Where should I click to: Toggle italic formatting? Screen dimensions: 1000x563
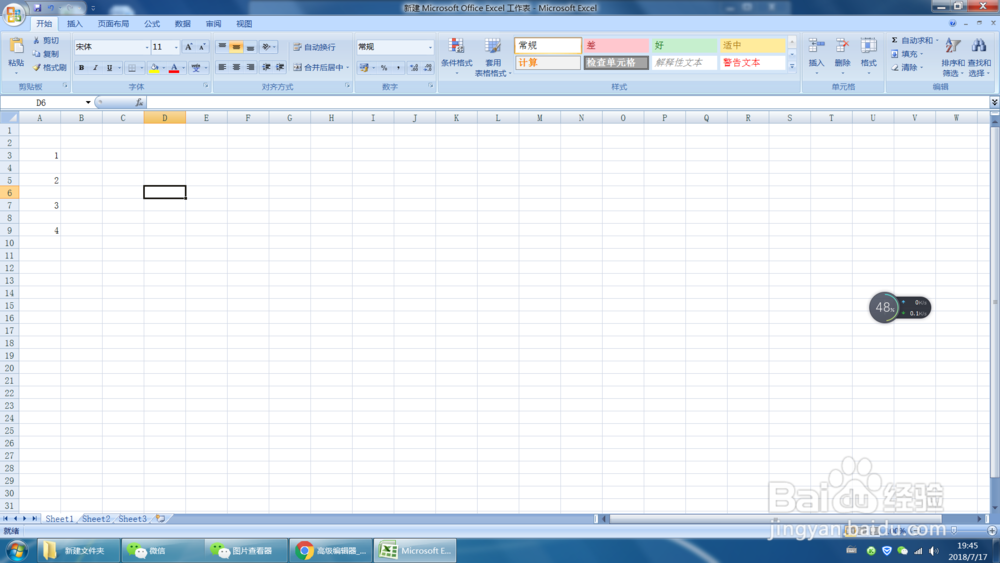96,68
